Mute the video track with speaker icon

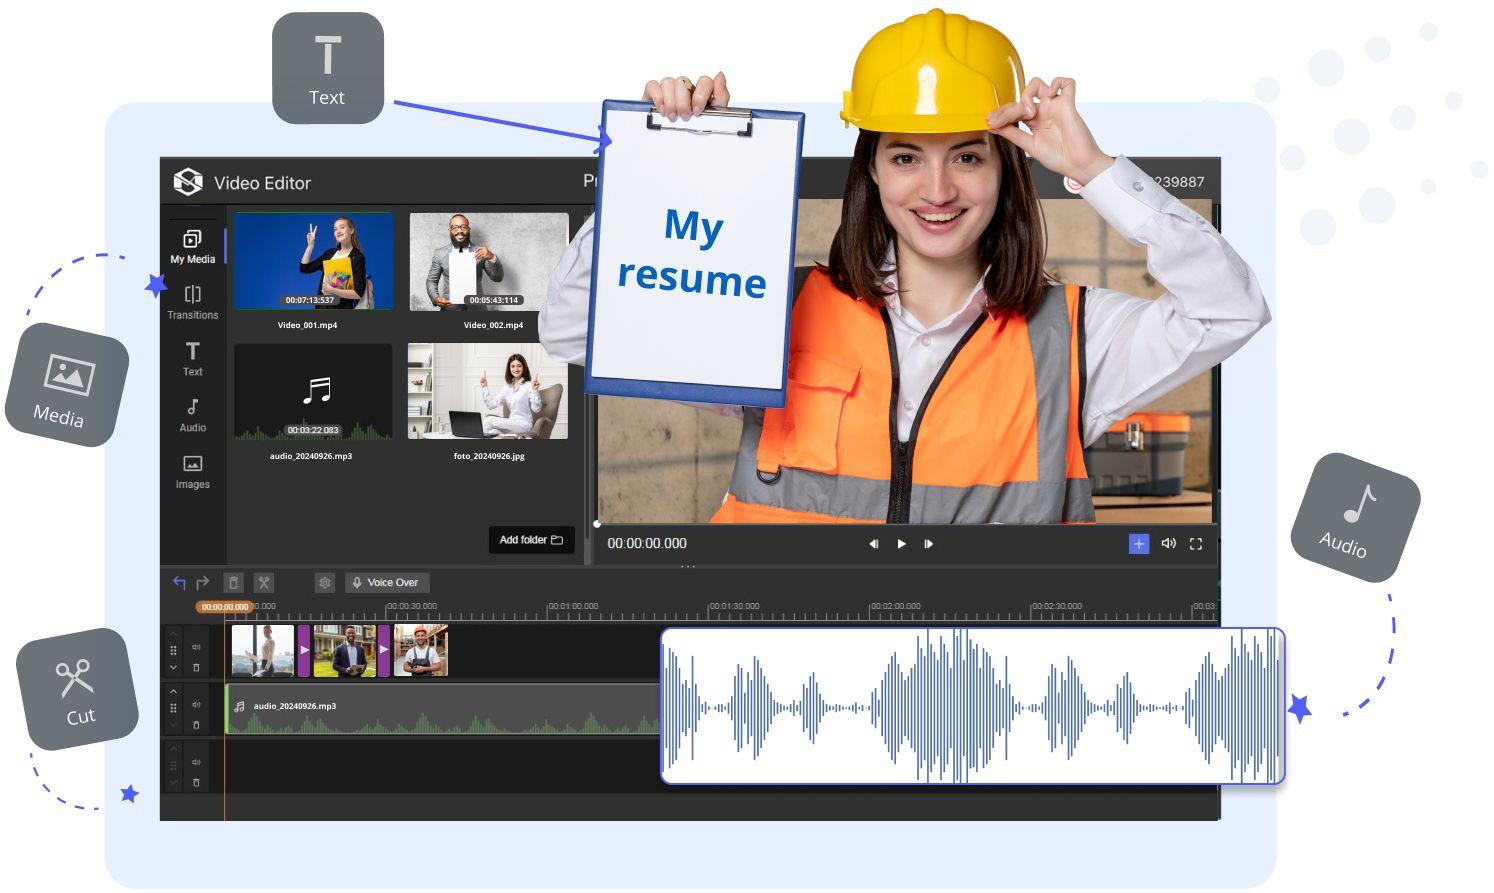pos(196,648)
